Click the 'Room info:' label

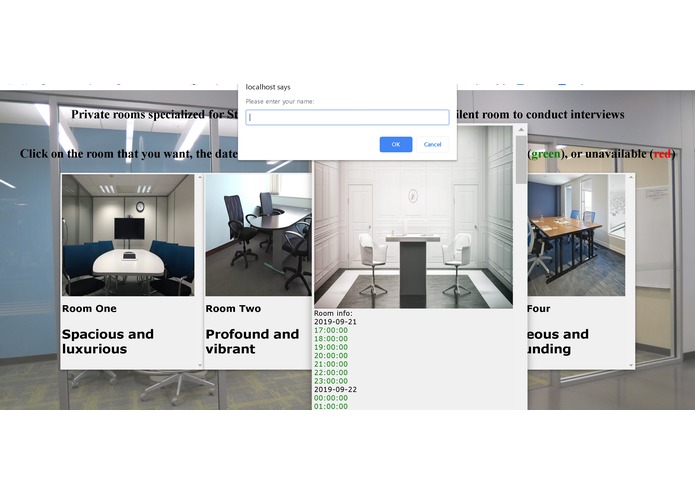point(333,314)
